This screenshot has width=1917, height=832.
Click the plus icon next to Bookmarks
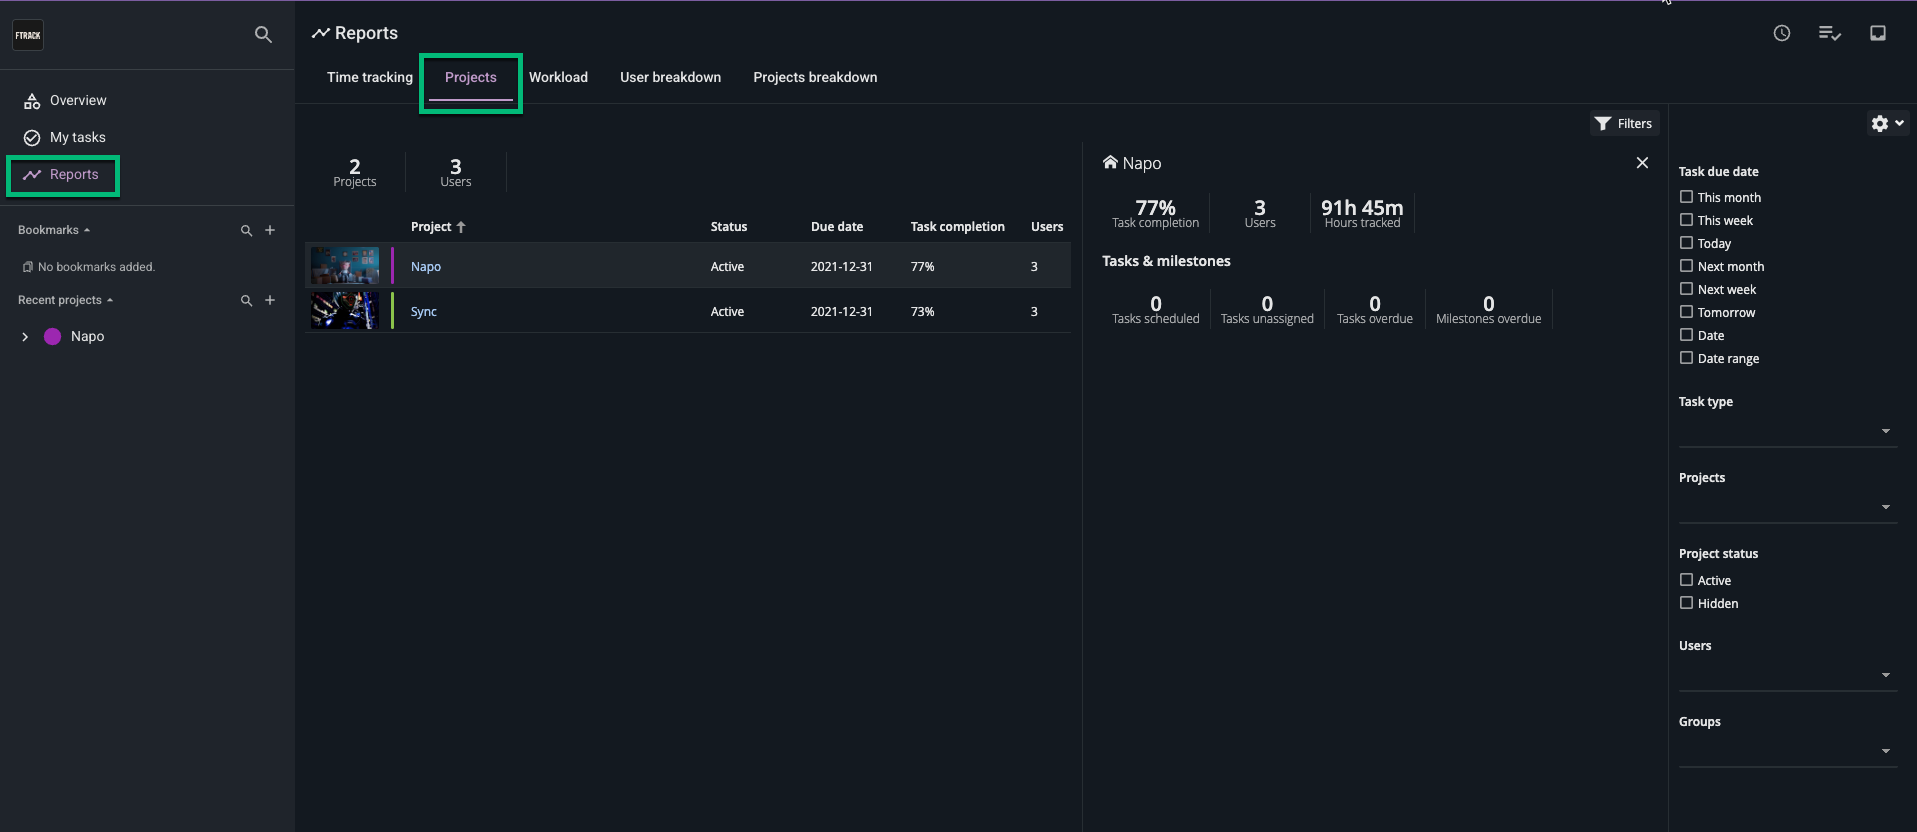270,230
